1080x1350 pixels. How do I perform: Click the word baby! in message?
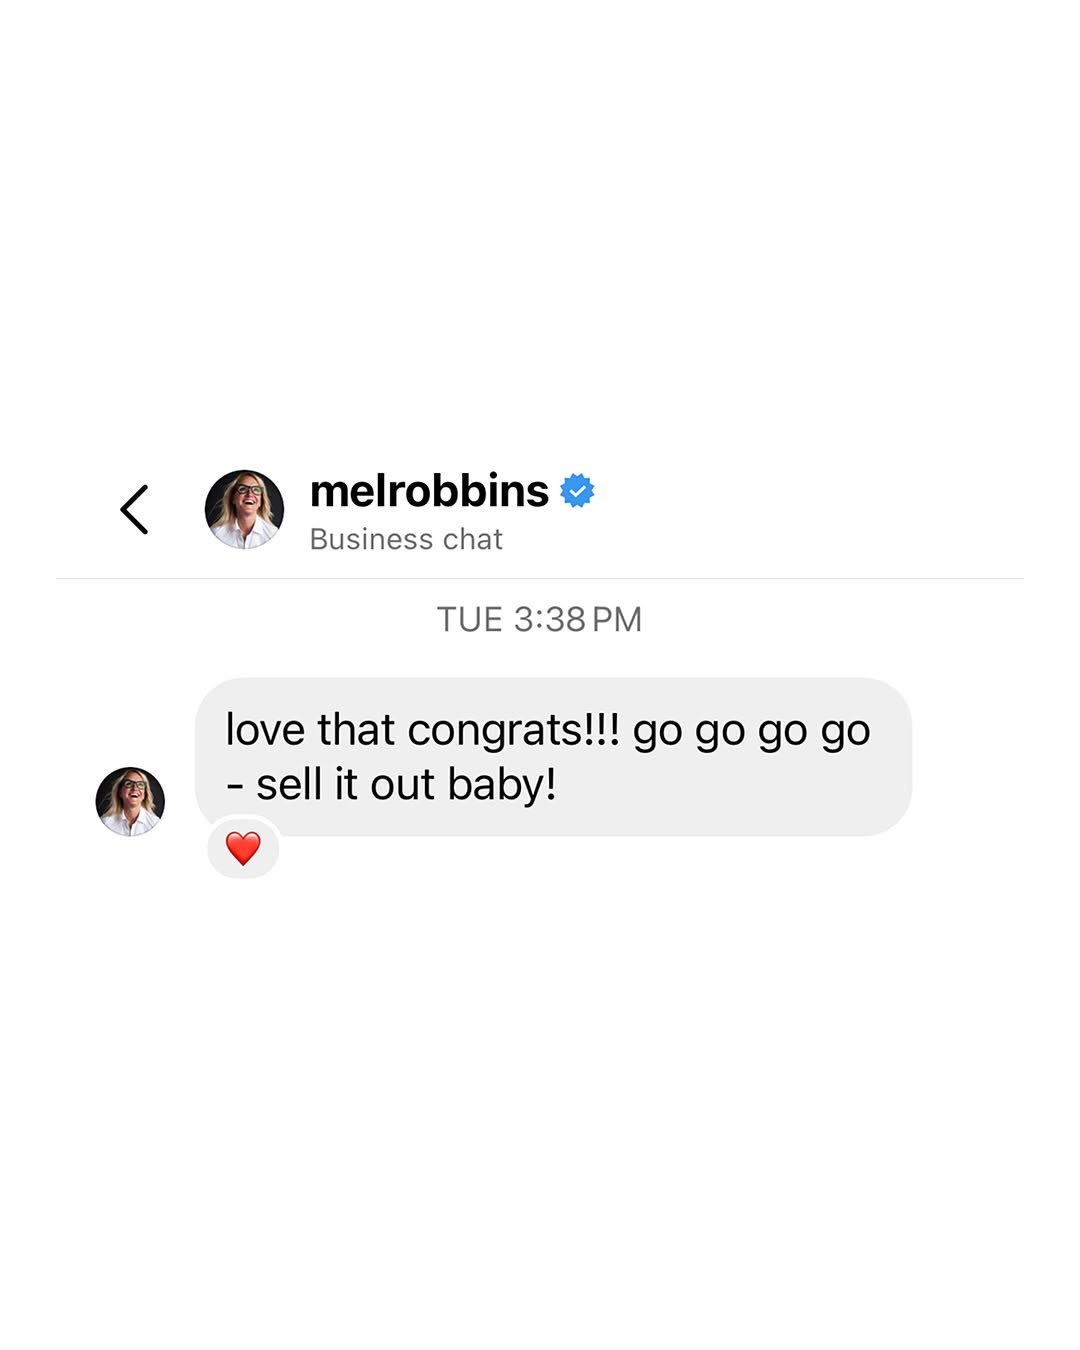click(x=502, y=785)
